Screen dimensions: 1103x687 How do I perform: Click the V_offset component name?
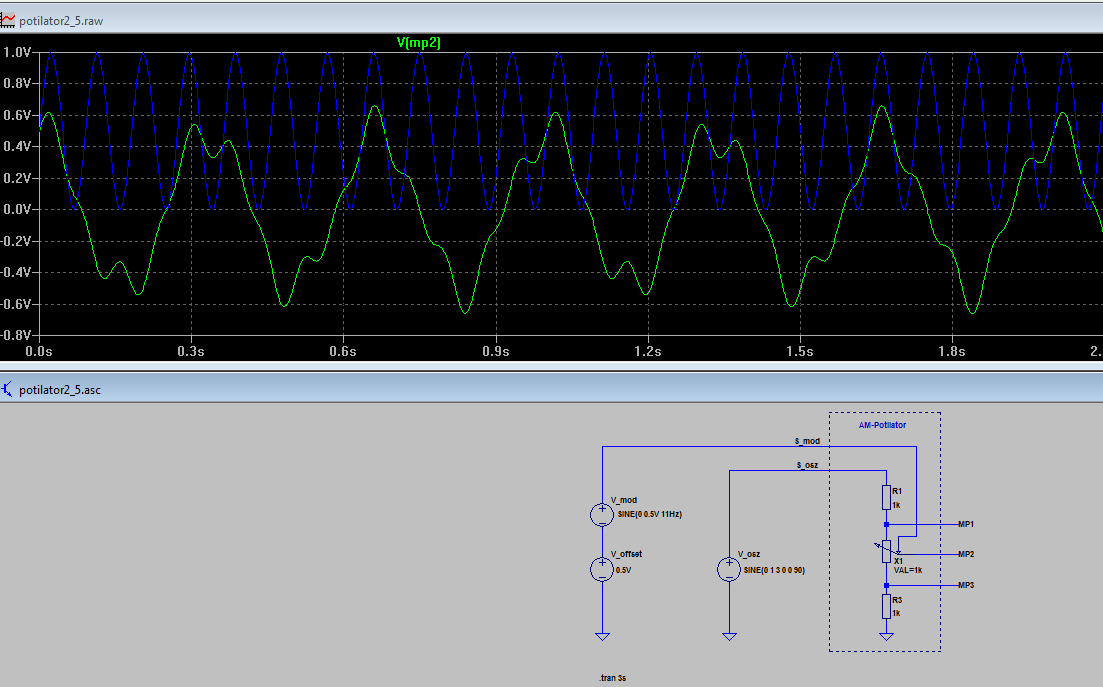(626, 554)
